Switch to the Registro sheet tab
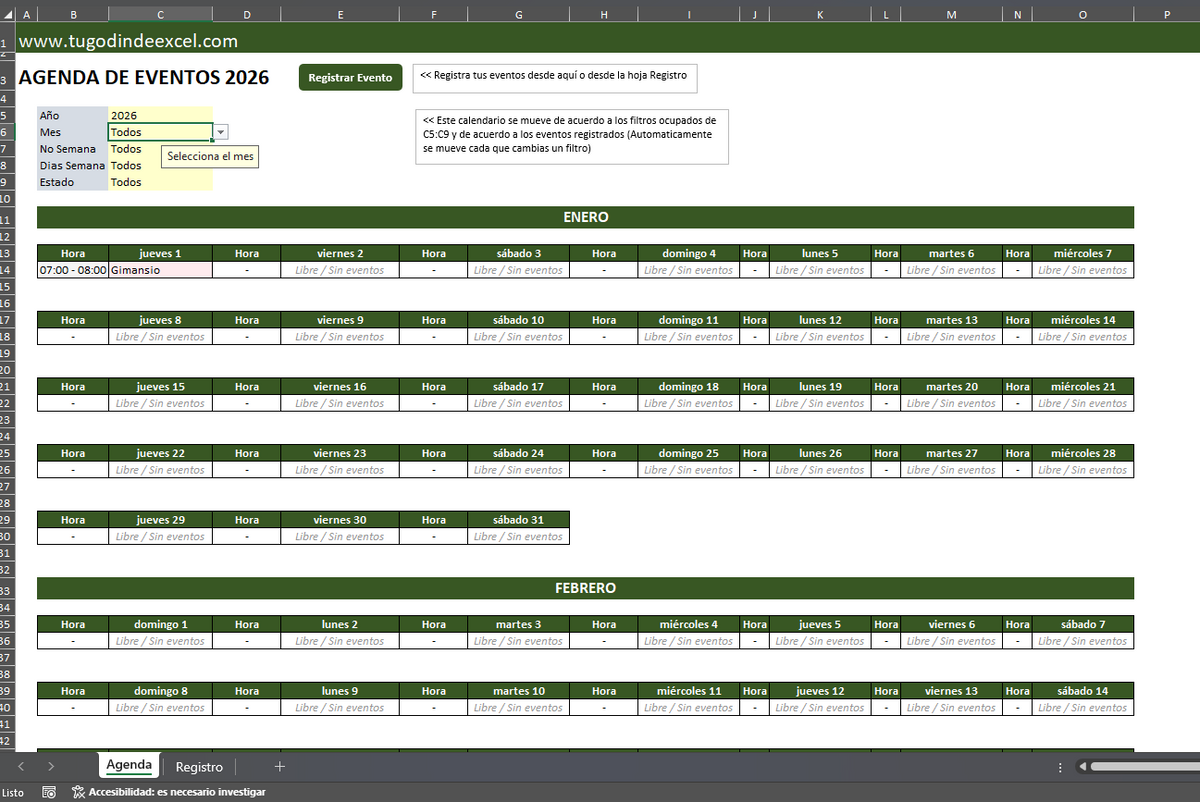Screen dimensions: 1200x802 point(199,766)
